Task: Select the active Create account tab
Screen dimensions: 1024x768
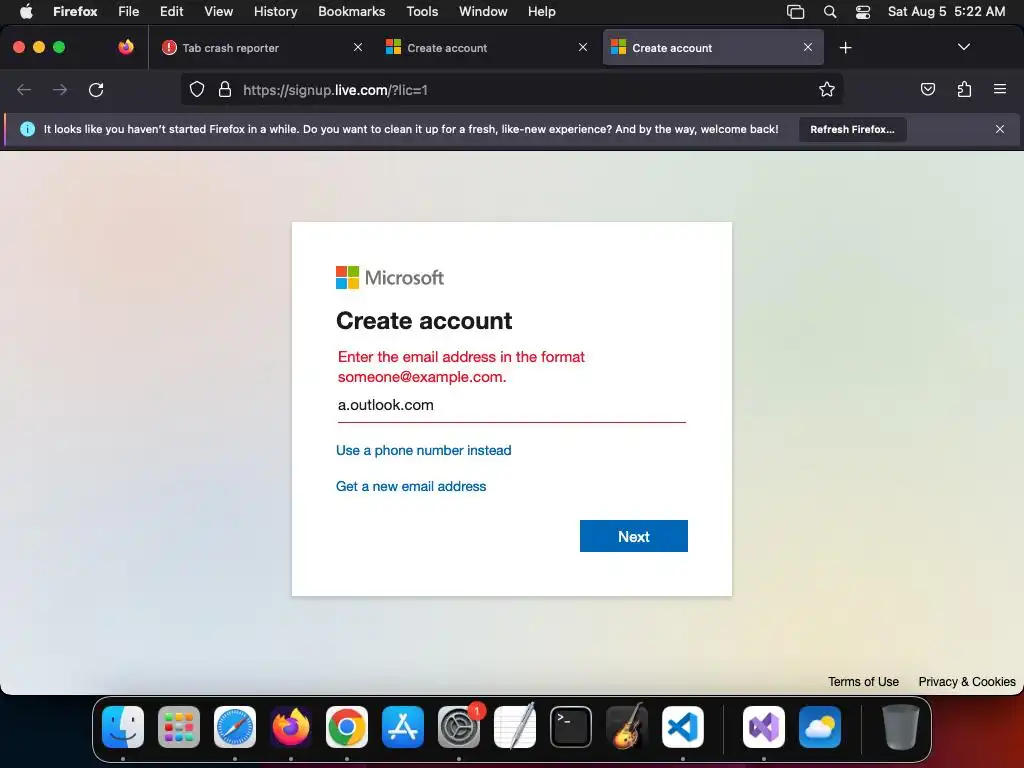Action: coord(712,48)
